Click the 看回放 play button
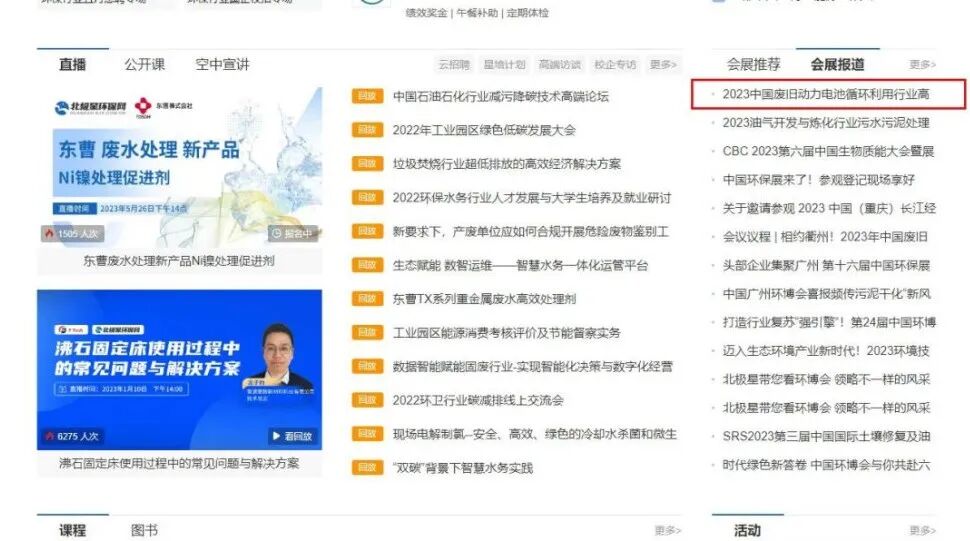The width and height of the screenshot is (970, 541). pos(293,436)
